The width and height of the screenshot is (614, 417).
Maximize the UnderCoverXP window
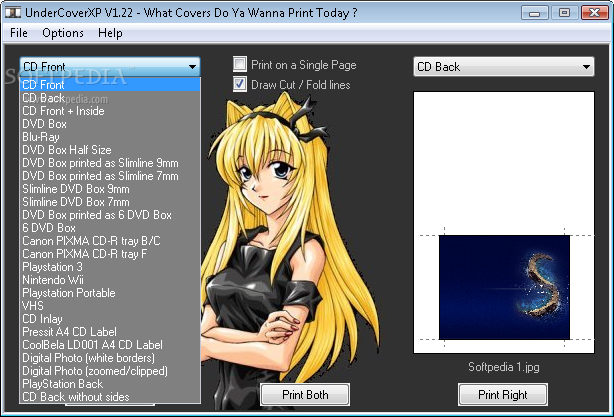pos(563,13)
